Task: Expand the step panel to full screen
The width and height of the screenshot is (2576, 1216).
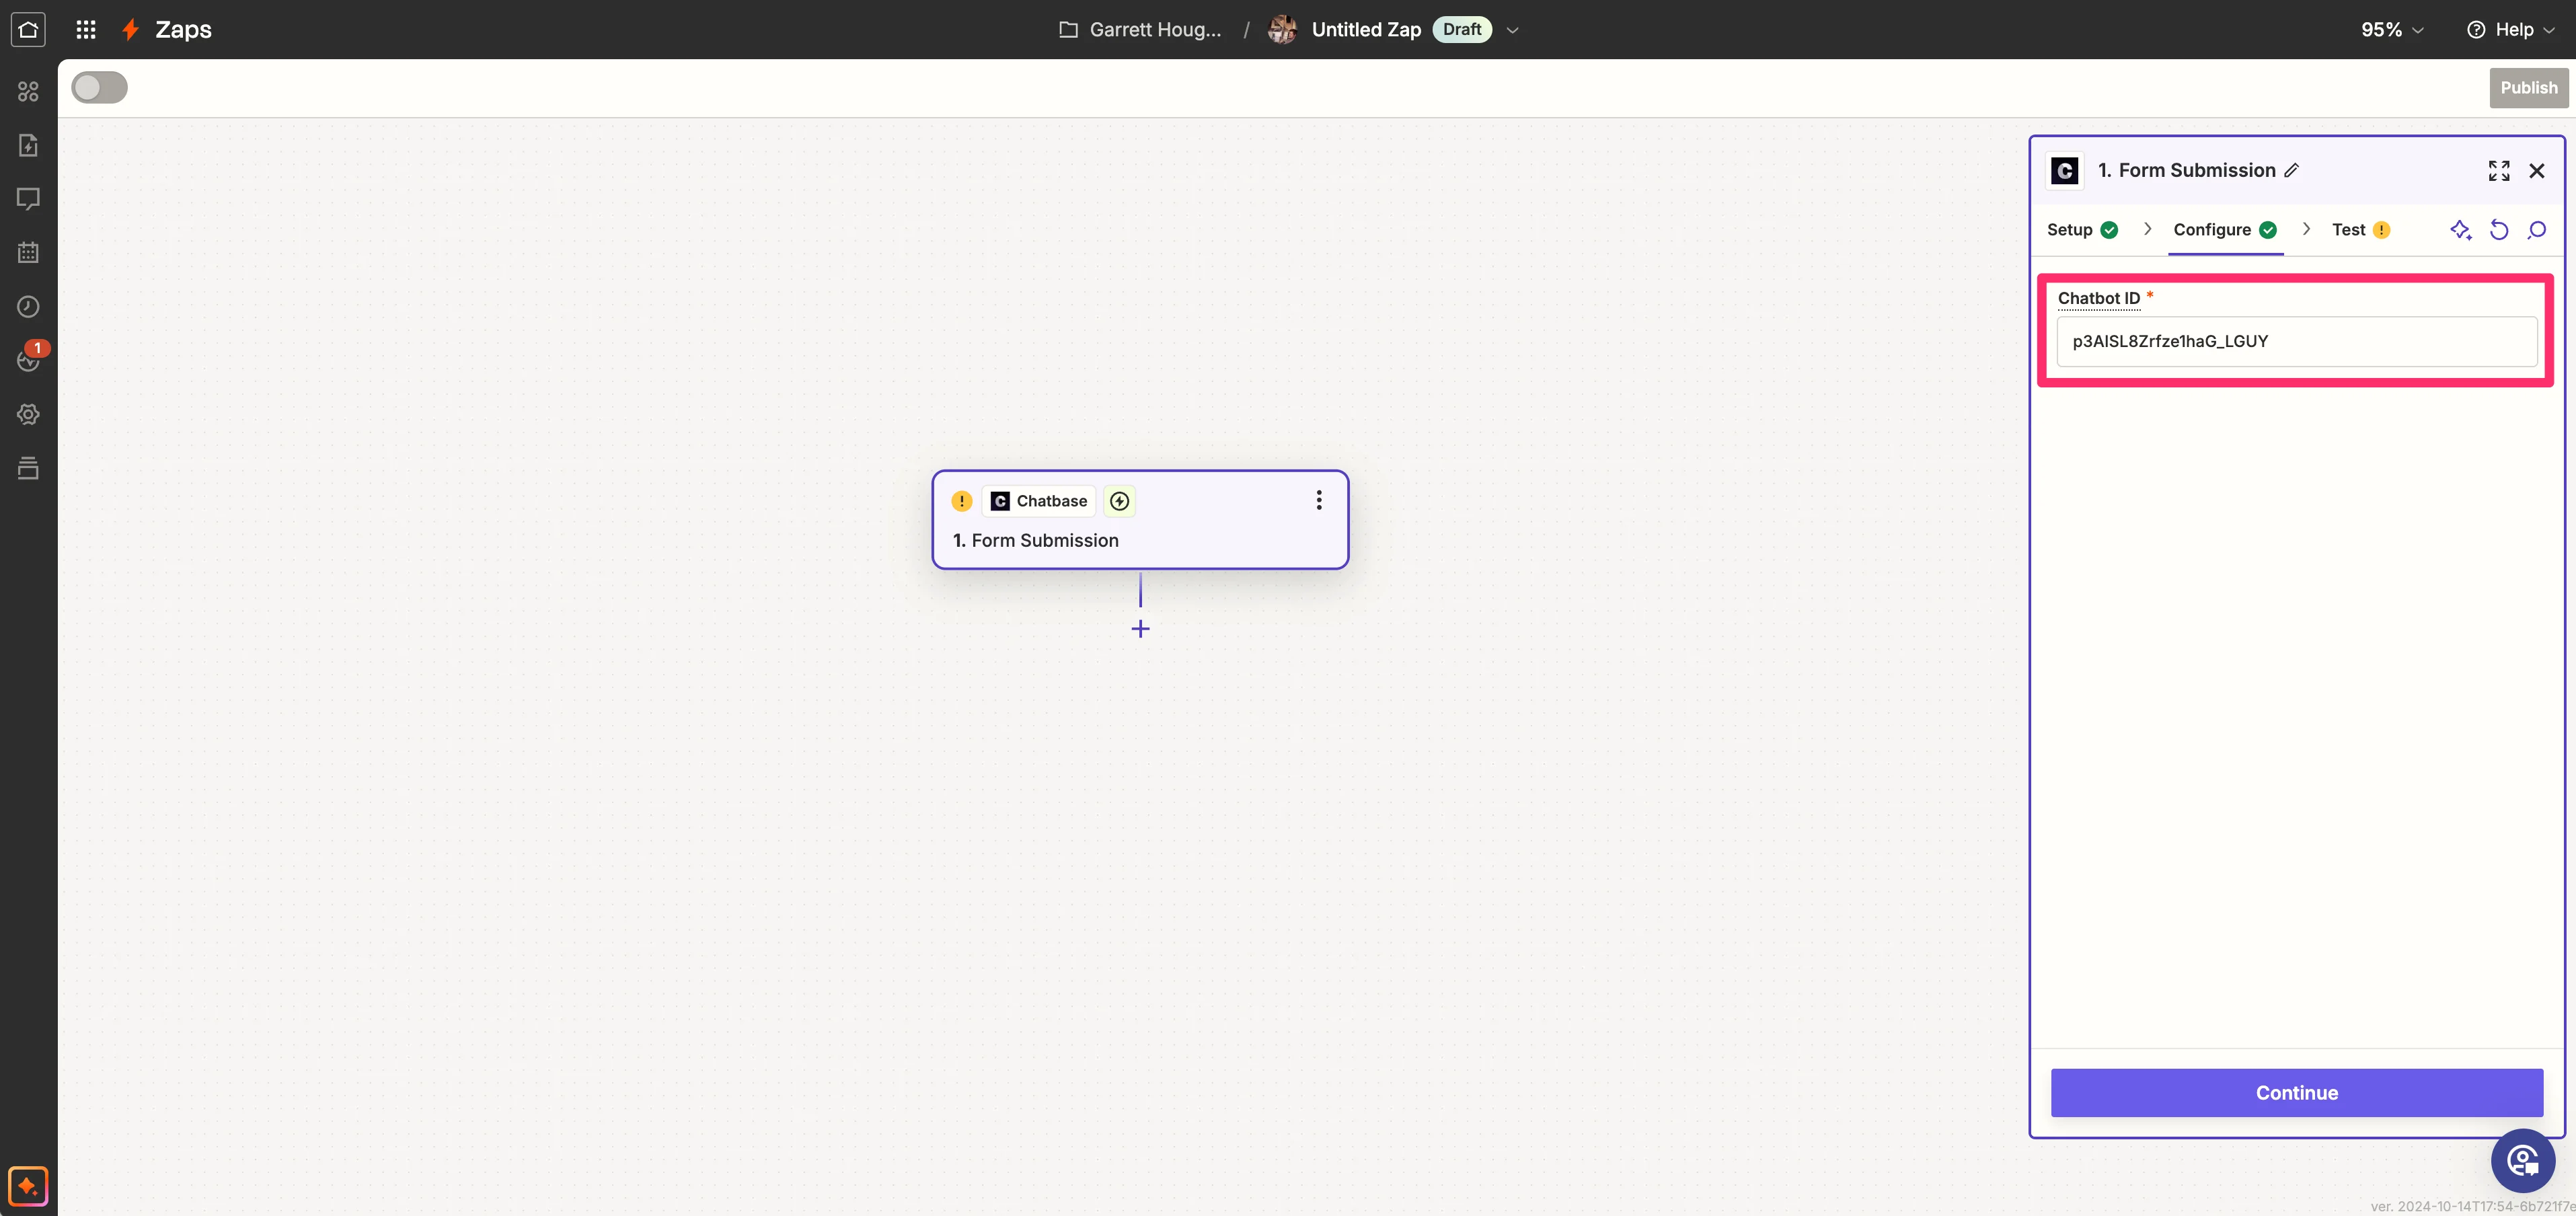Action: pyautogui.click(x=2498, y=171)
